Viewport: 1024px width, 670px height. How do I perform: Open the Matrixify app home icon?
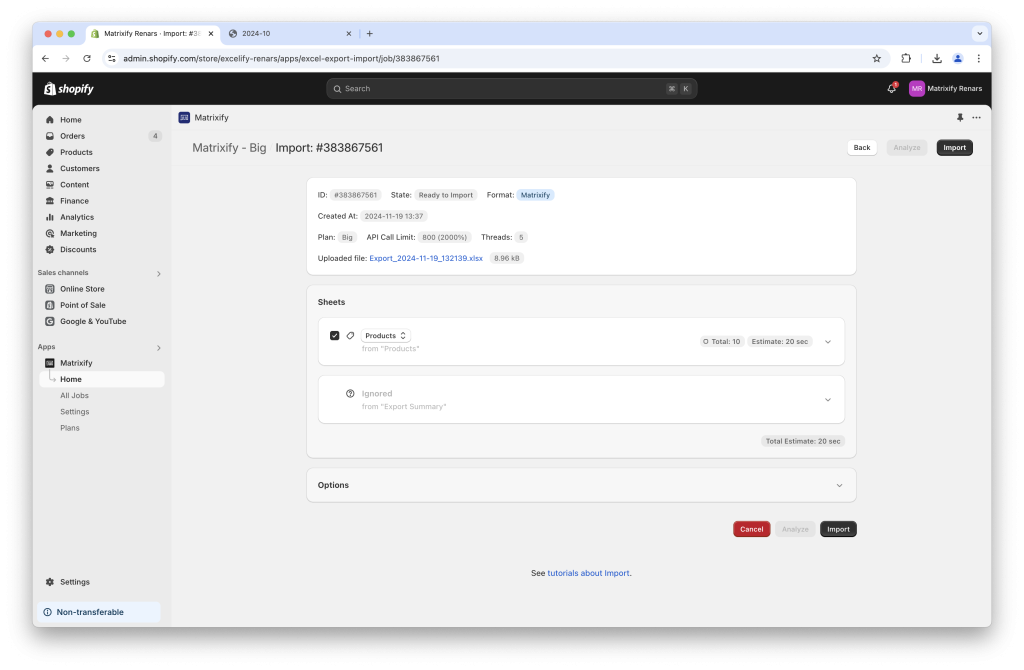click(184, 117)
